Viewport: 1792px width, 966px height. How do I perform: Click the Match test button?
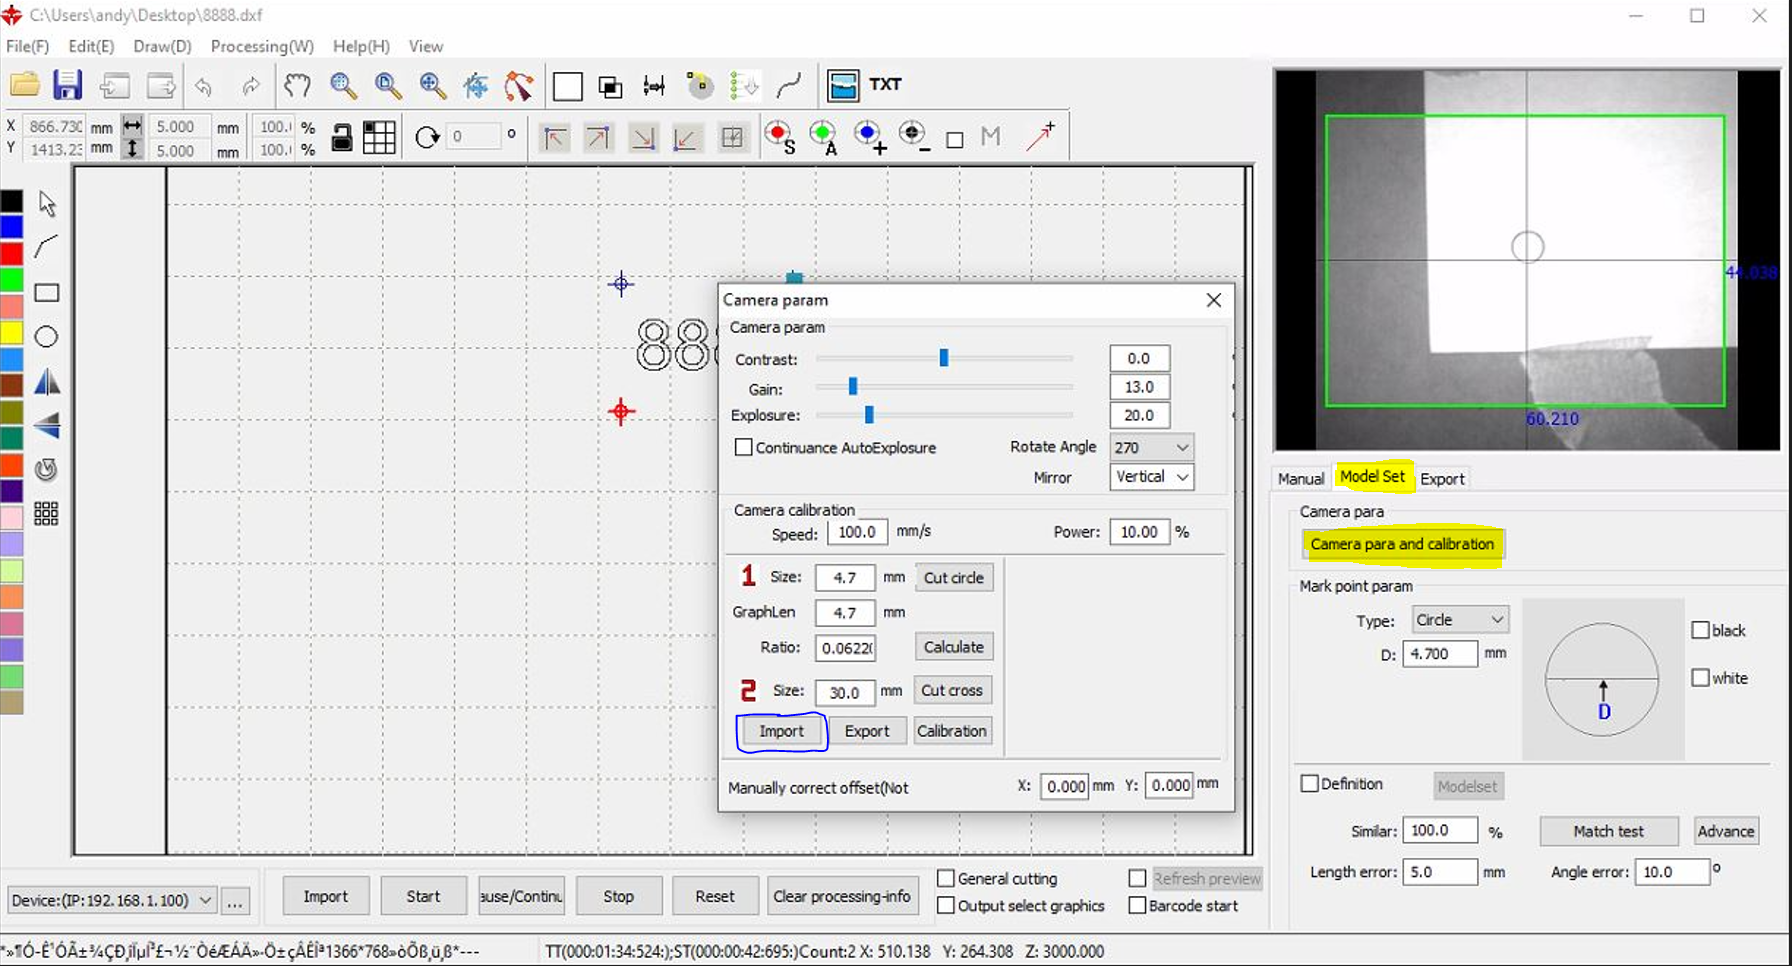[1607, 831]
